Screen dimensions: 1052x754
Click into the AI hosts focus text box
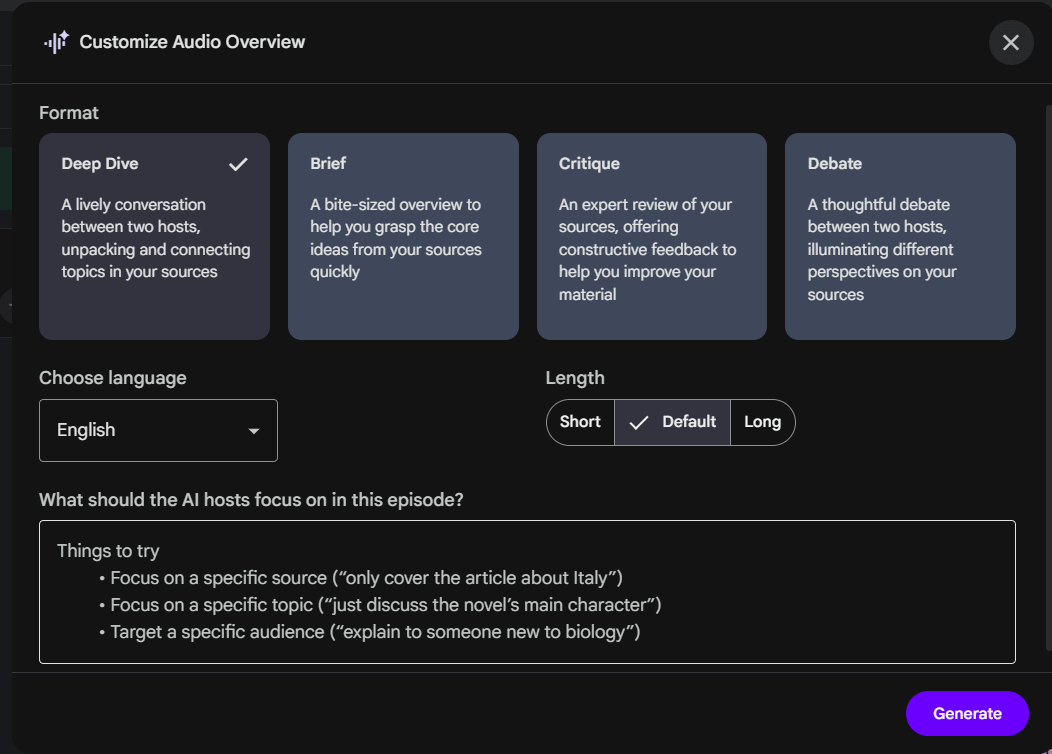point(527,591)
